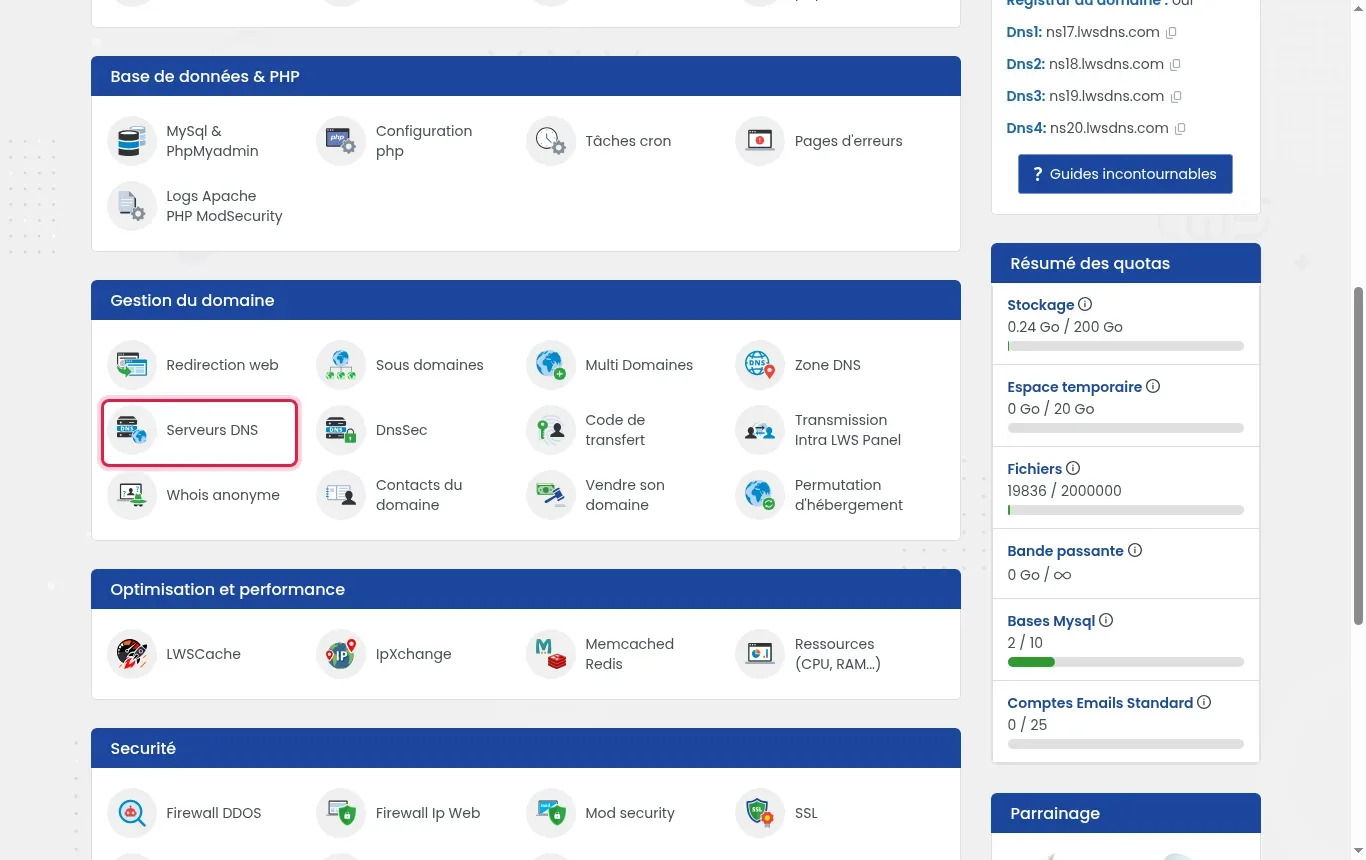
Task: Copy the Dns4 ns20.lwsdns.com value
Action: (x=1180, y=129)
